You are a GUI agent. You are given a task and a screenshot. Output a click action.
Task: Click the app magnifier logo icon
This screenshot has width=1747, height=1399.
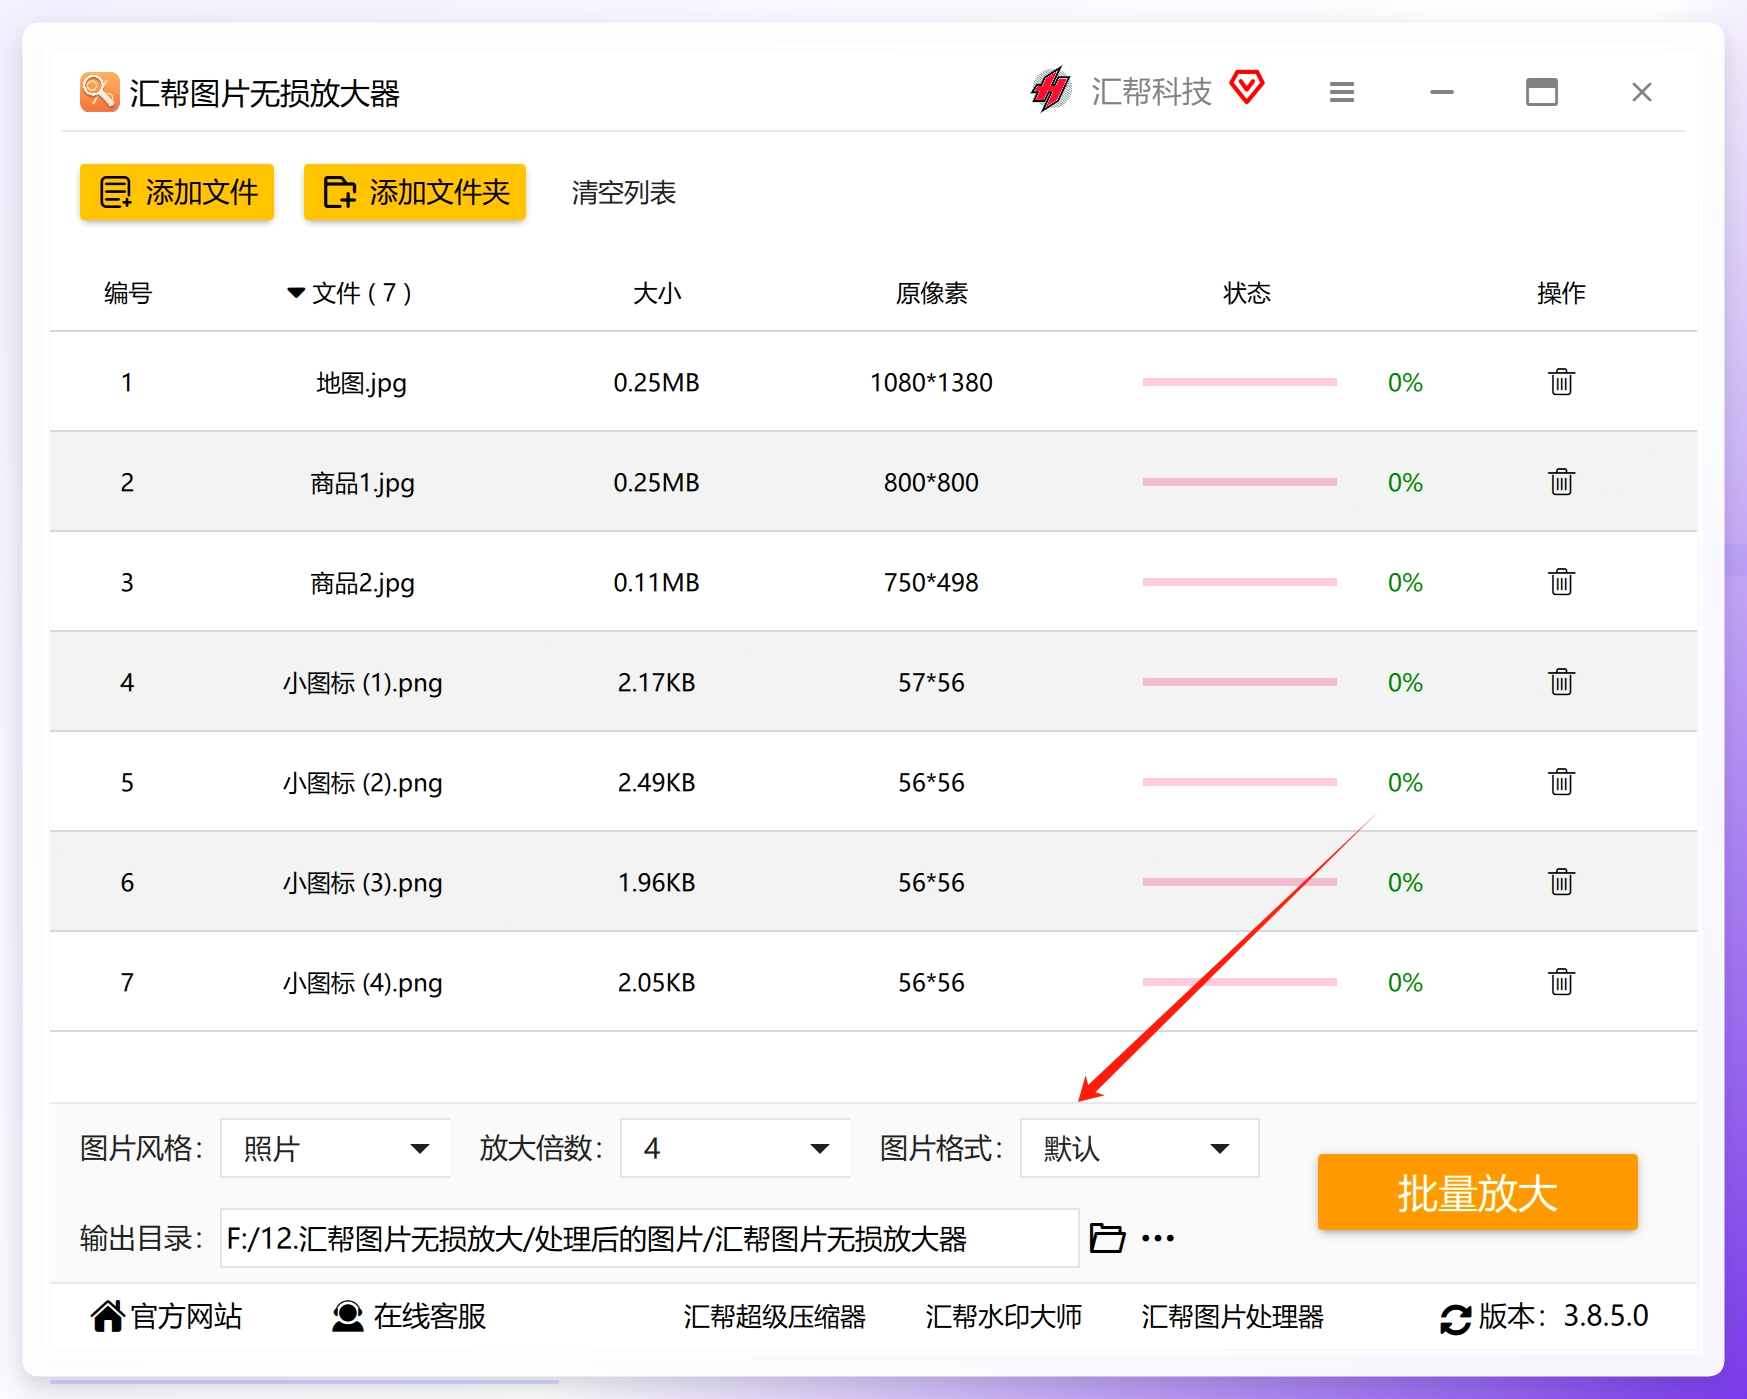(100, 92)
